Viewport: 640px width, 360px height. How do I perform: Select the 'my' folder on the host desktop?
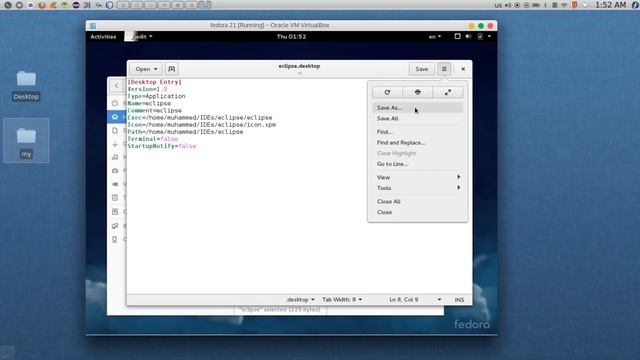click(x=26, y=141)
